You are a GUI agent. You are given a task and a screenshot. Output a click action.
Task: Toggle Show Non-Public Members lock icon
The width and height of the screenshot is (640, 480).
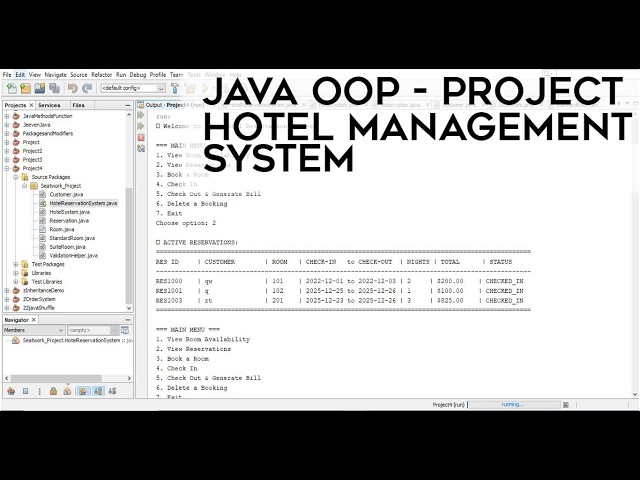click(x=53, y=391)
